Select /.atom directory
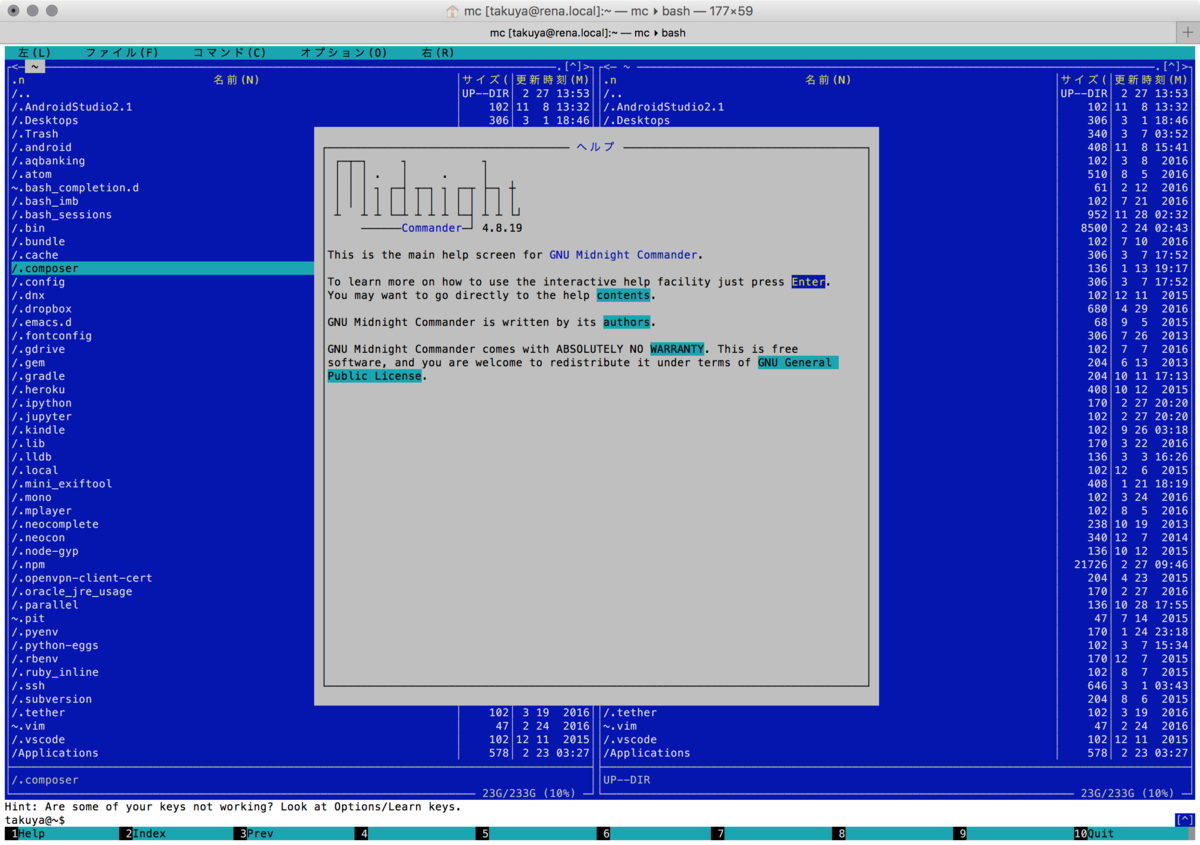Image resolution: width=1200 pixels, height=845 pixels. click(x=32, y=175)
